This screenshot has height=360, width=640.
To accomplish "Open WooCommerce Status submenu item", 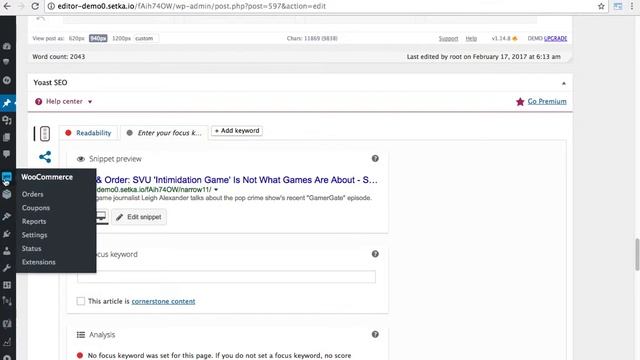I will click(31, 248).
